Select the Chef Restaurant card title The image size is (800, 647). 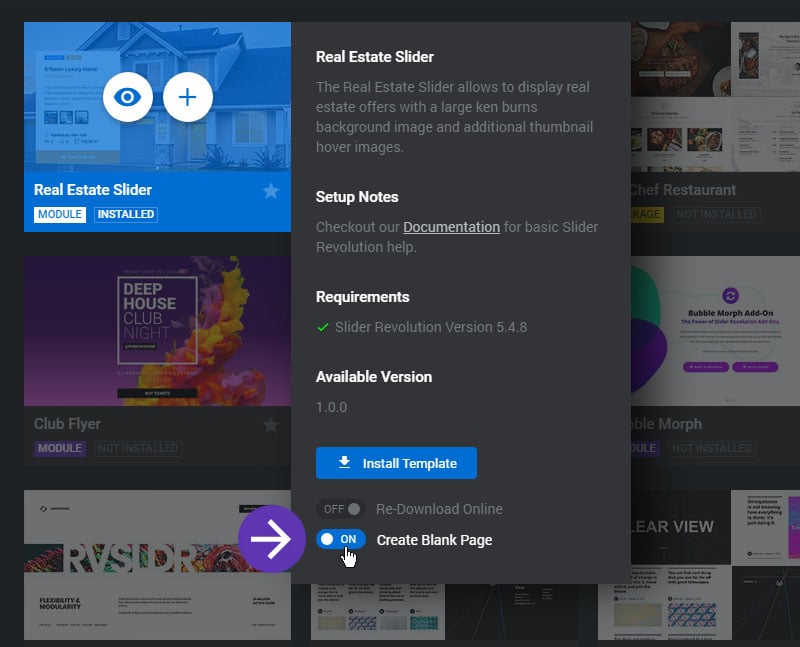point(683,190)
